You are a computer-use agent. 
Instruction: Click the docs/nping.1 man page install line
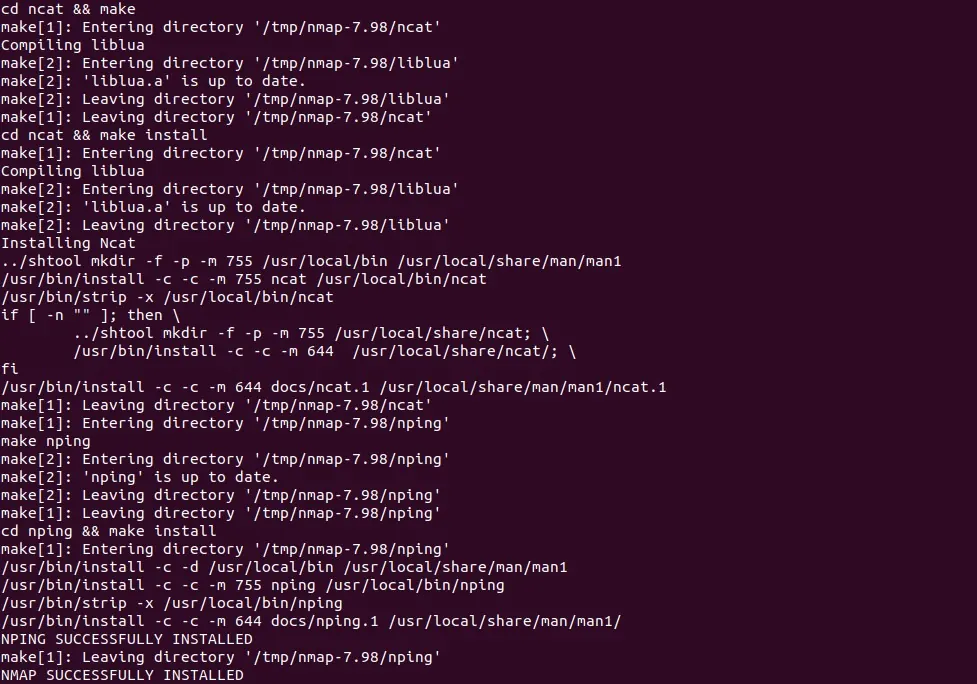pos(311,621)
